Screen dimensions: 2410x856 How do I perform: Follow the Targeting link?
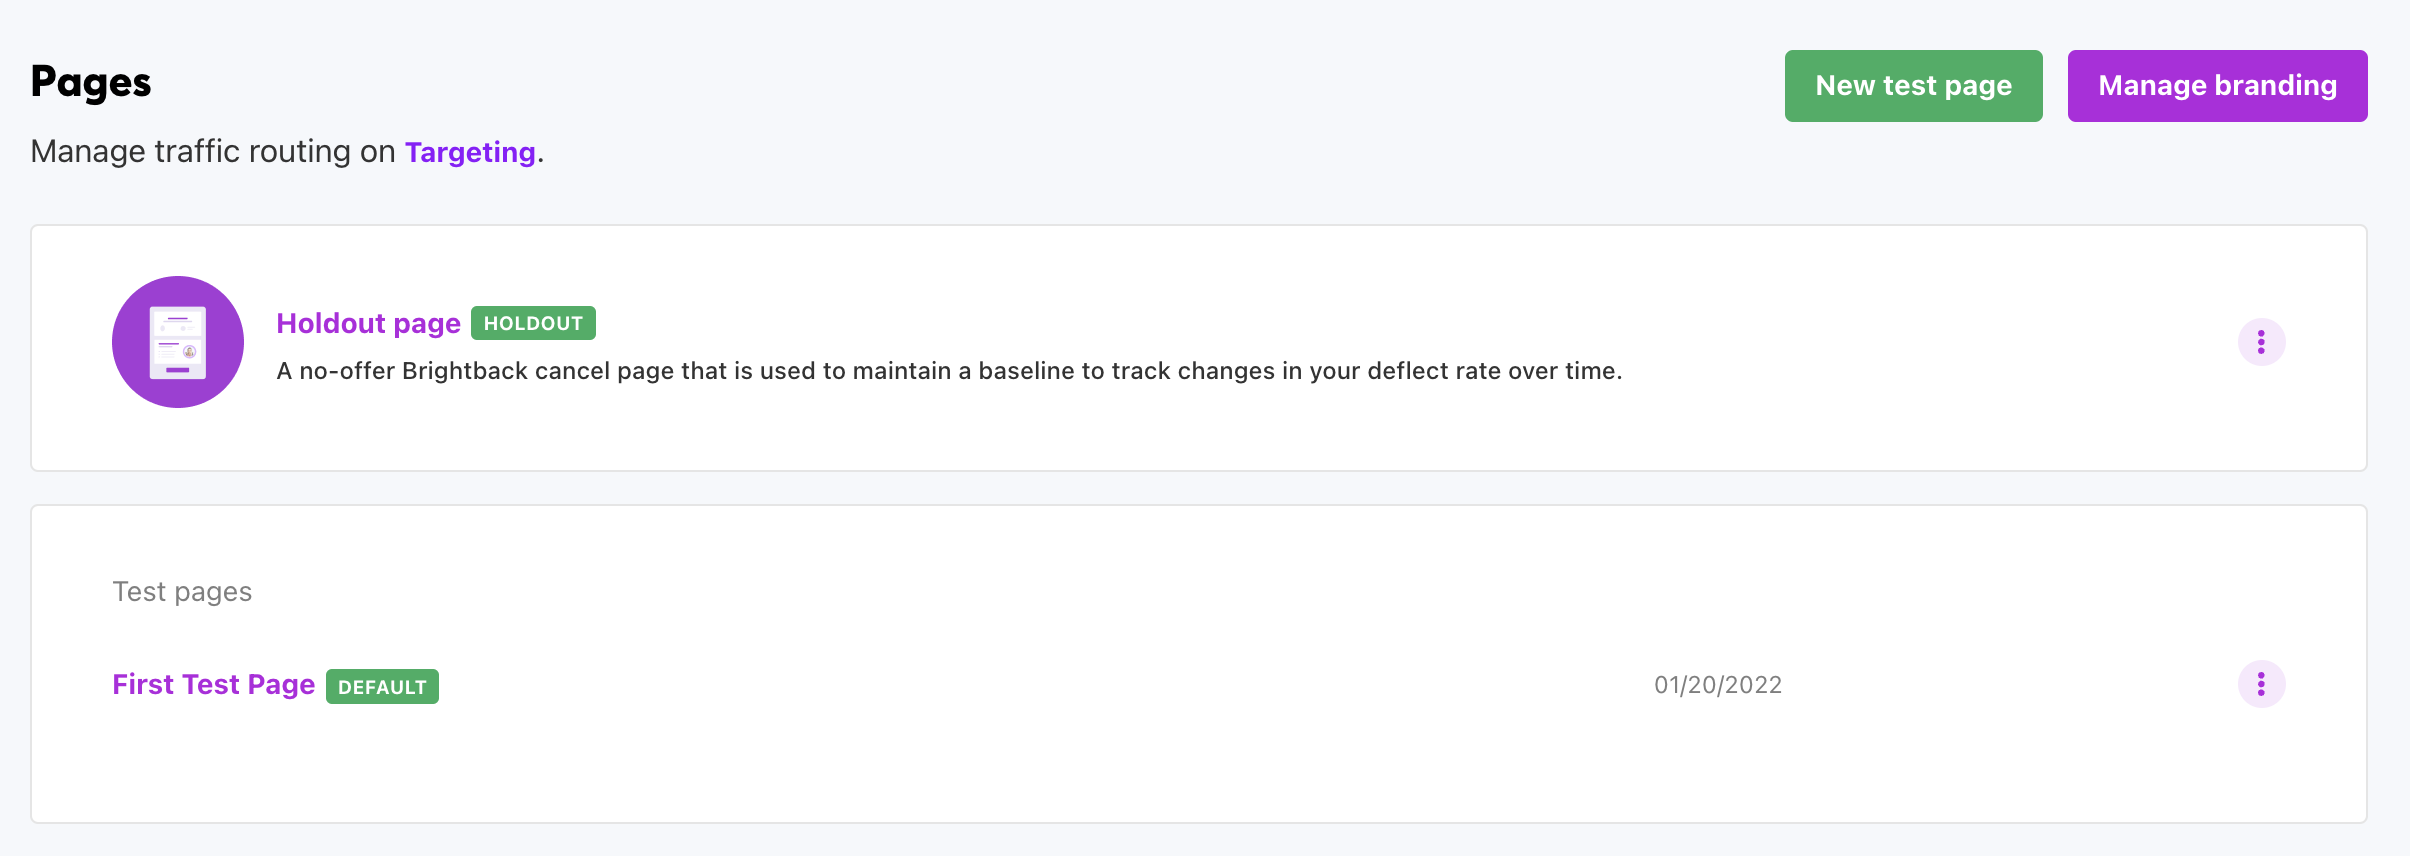(470, 152)
